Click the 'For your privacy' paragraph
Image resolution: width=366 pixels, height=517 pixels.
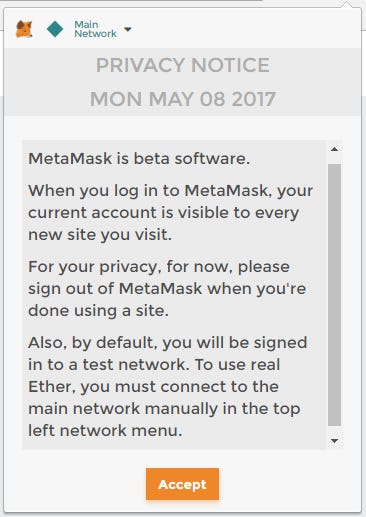167,289
